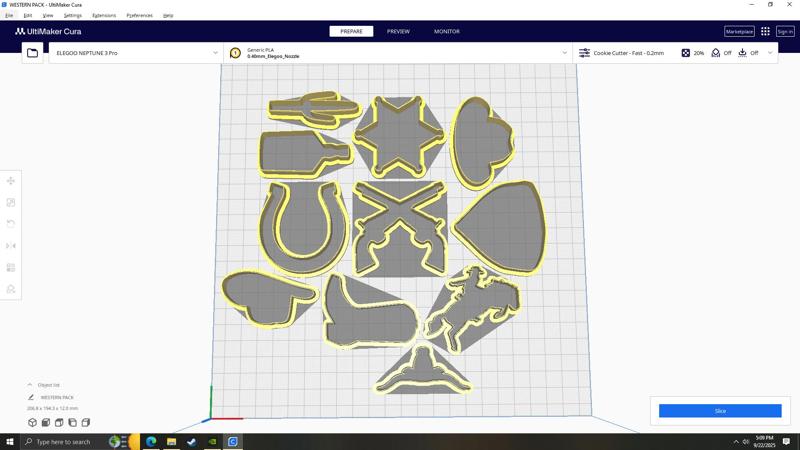Switch to 3D perspective view cube
Screen dimensions: 800x450
coord(32,422)
